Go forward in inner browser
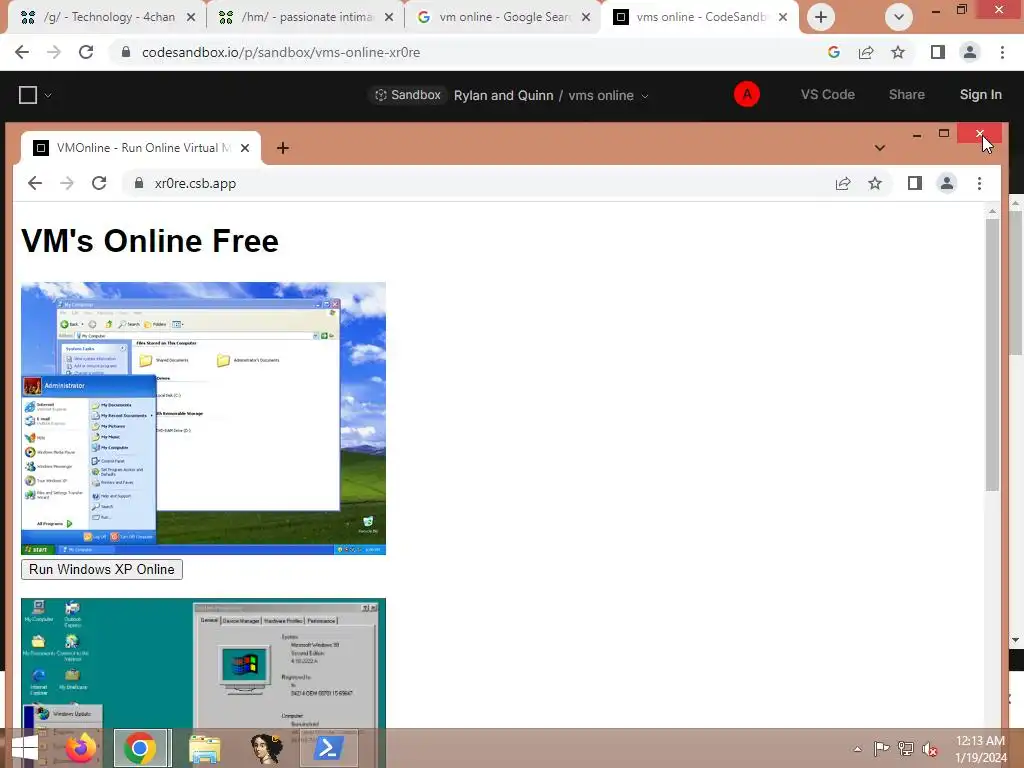 click(67, 184)
